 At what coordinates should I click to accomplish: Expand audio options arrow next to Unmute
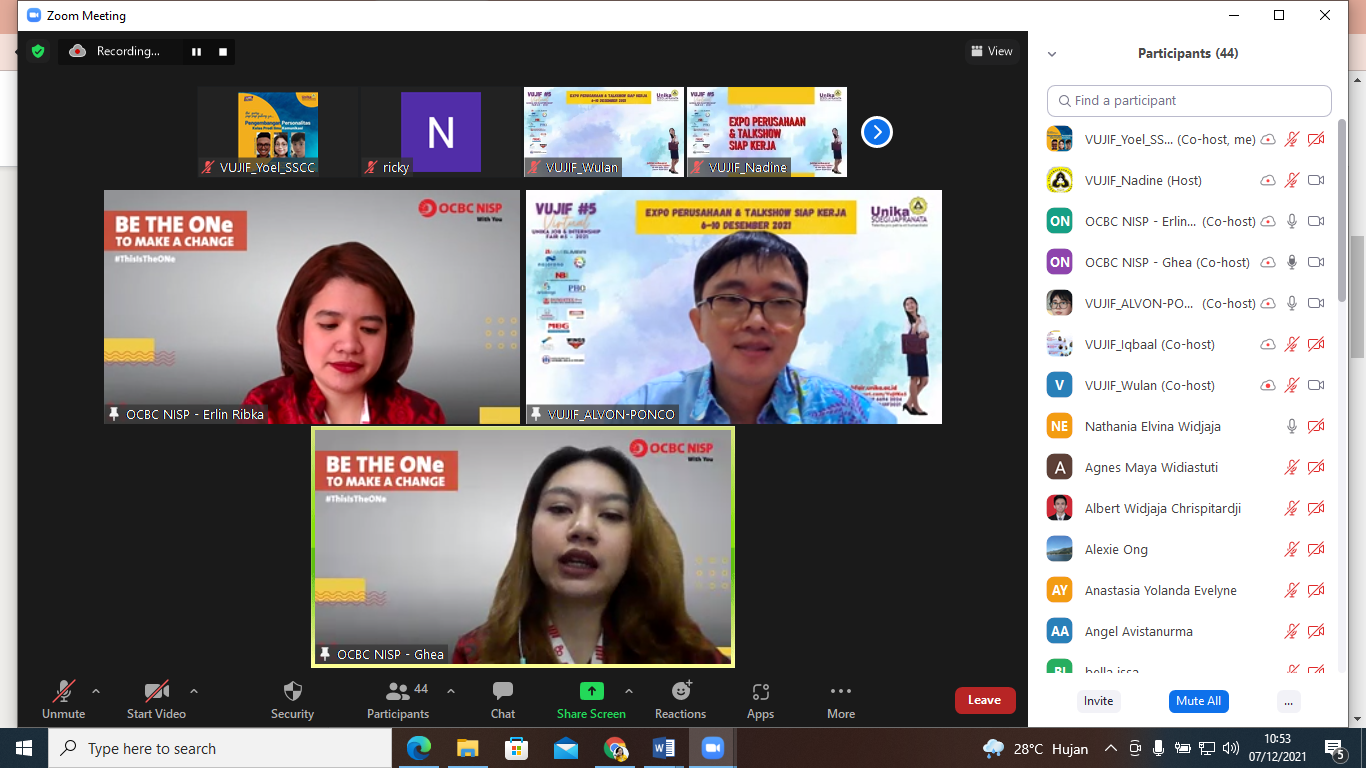click(96, 691)
